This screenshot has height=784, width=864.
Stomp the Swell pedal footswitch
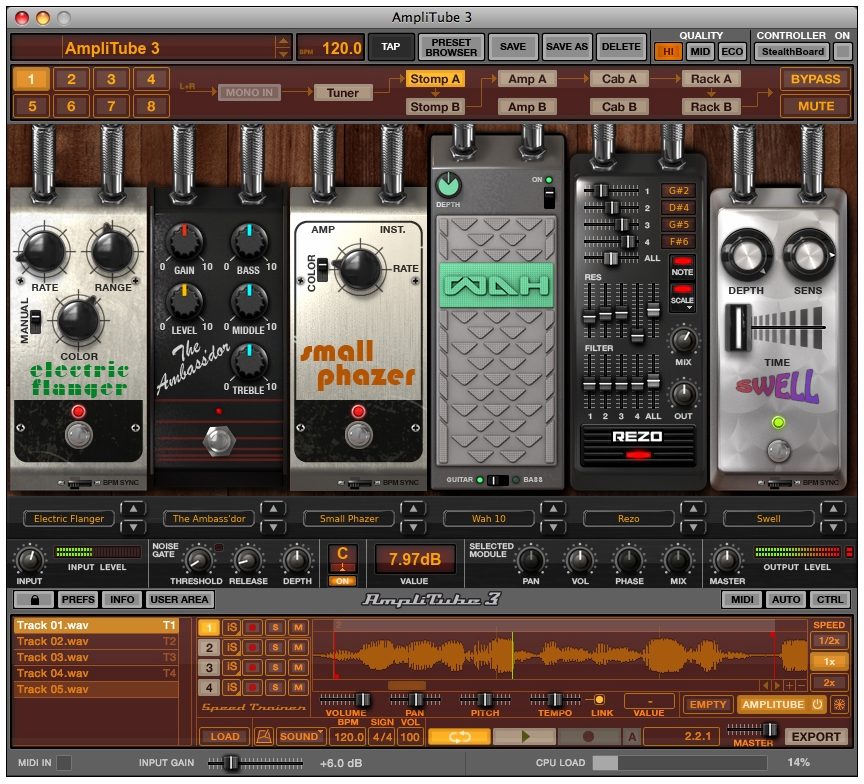[x=778, y=451]
